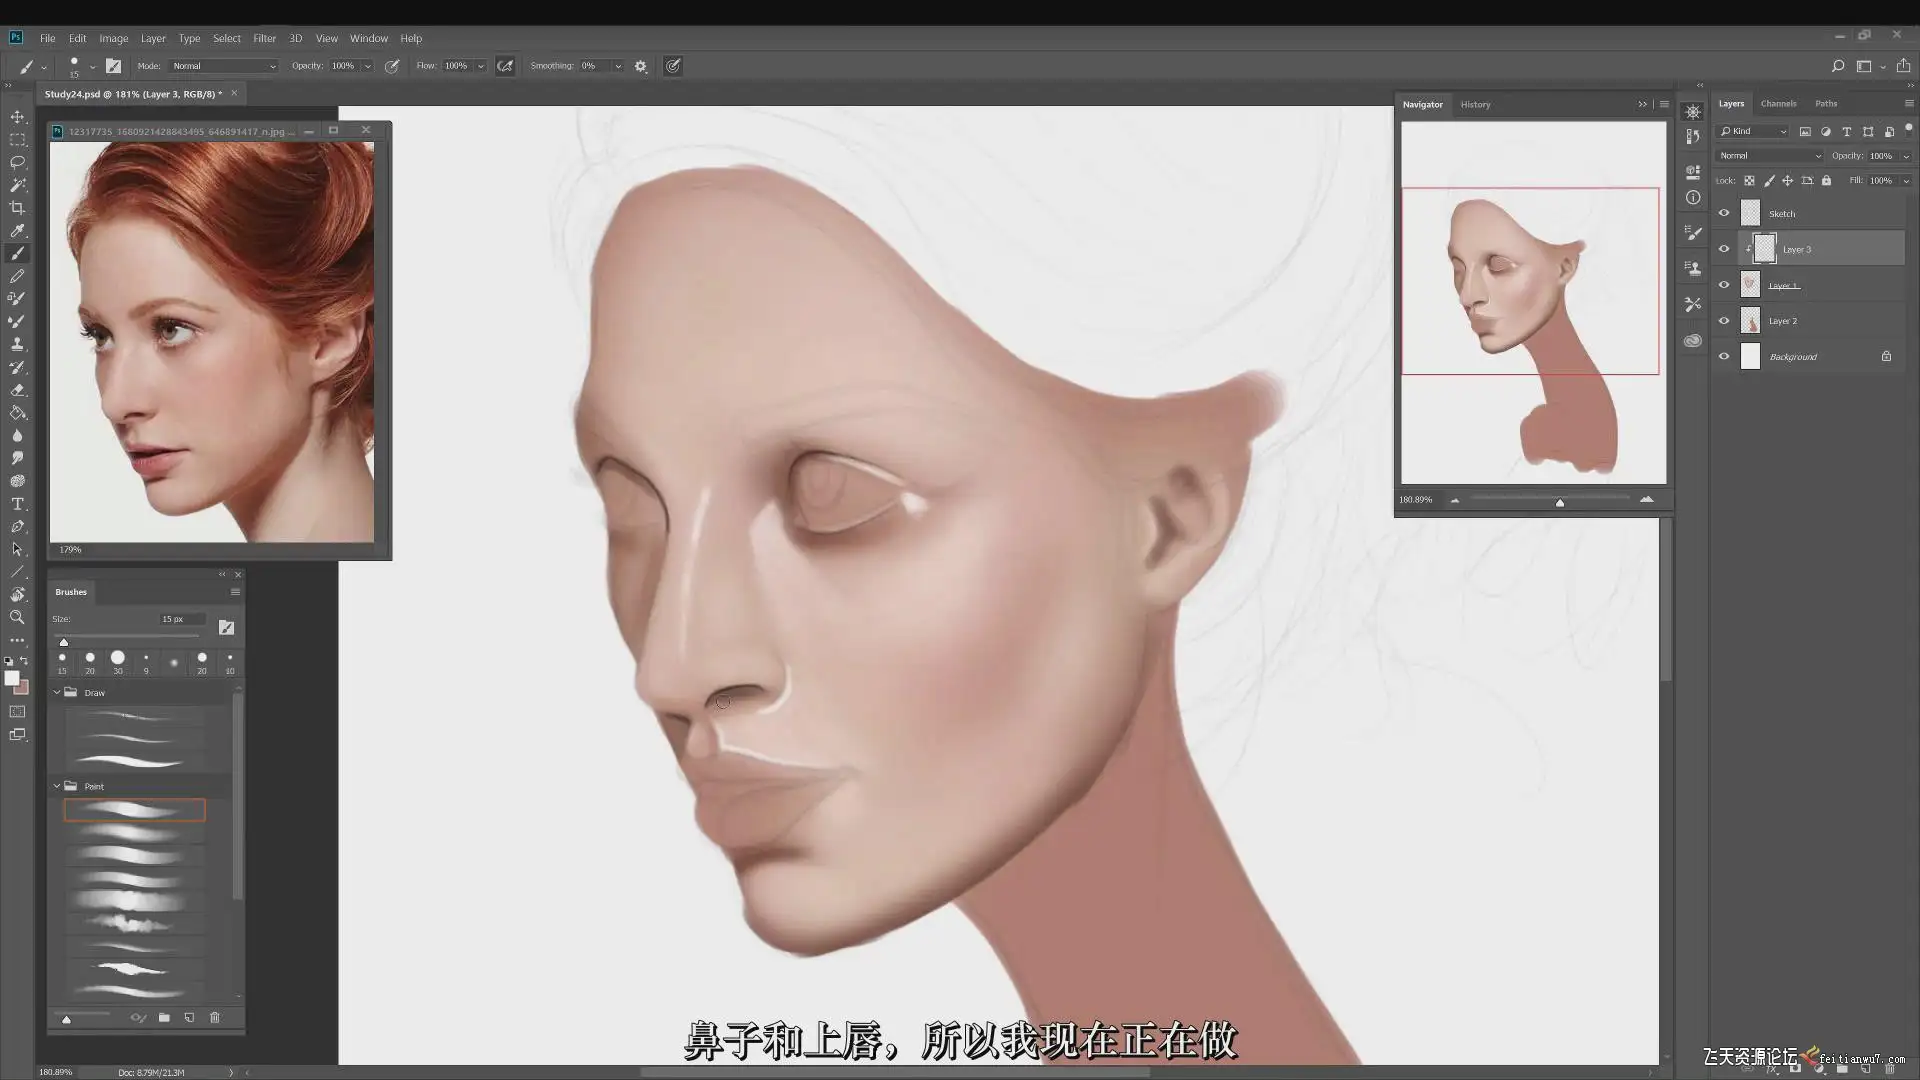
Task: Select the Crop tool
Action: click(17, 208)
